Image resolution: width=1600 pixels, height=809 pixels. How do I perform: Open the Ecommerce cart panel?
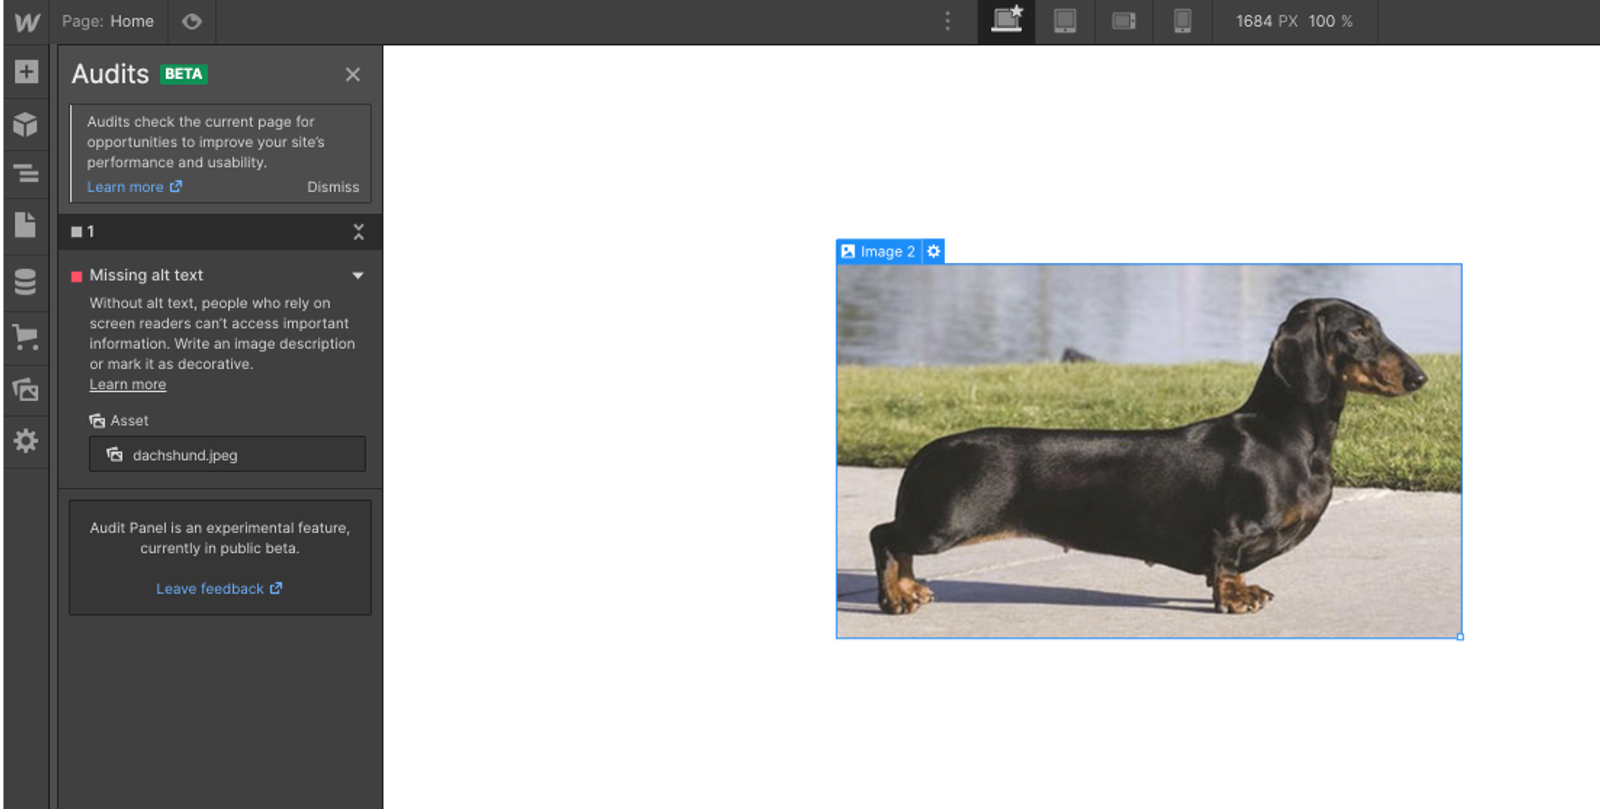(26, 336)
